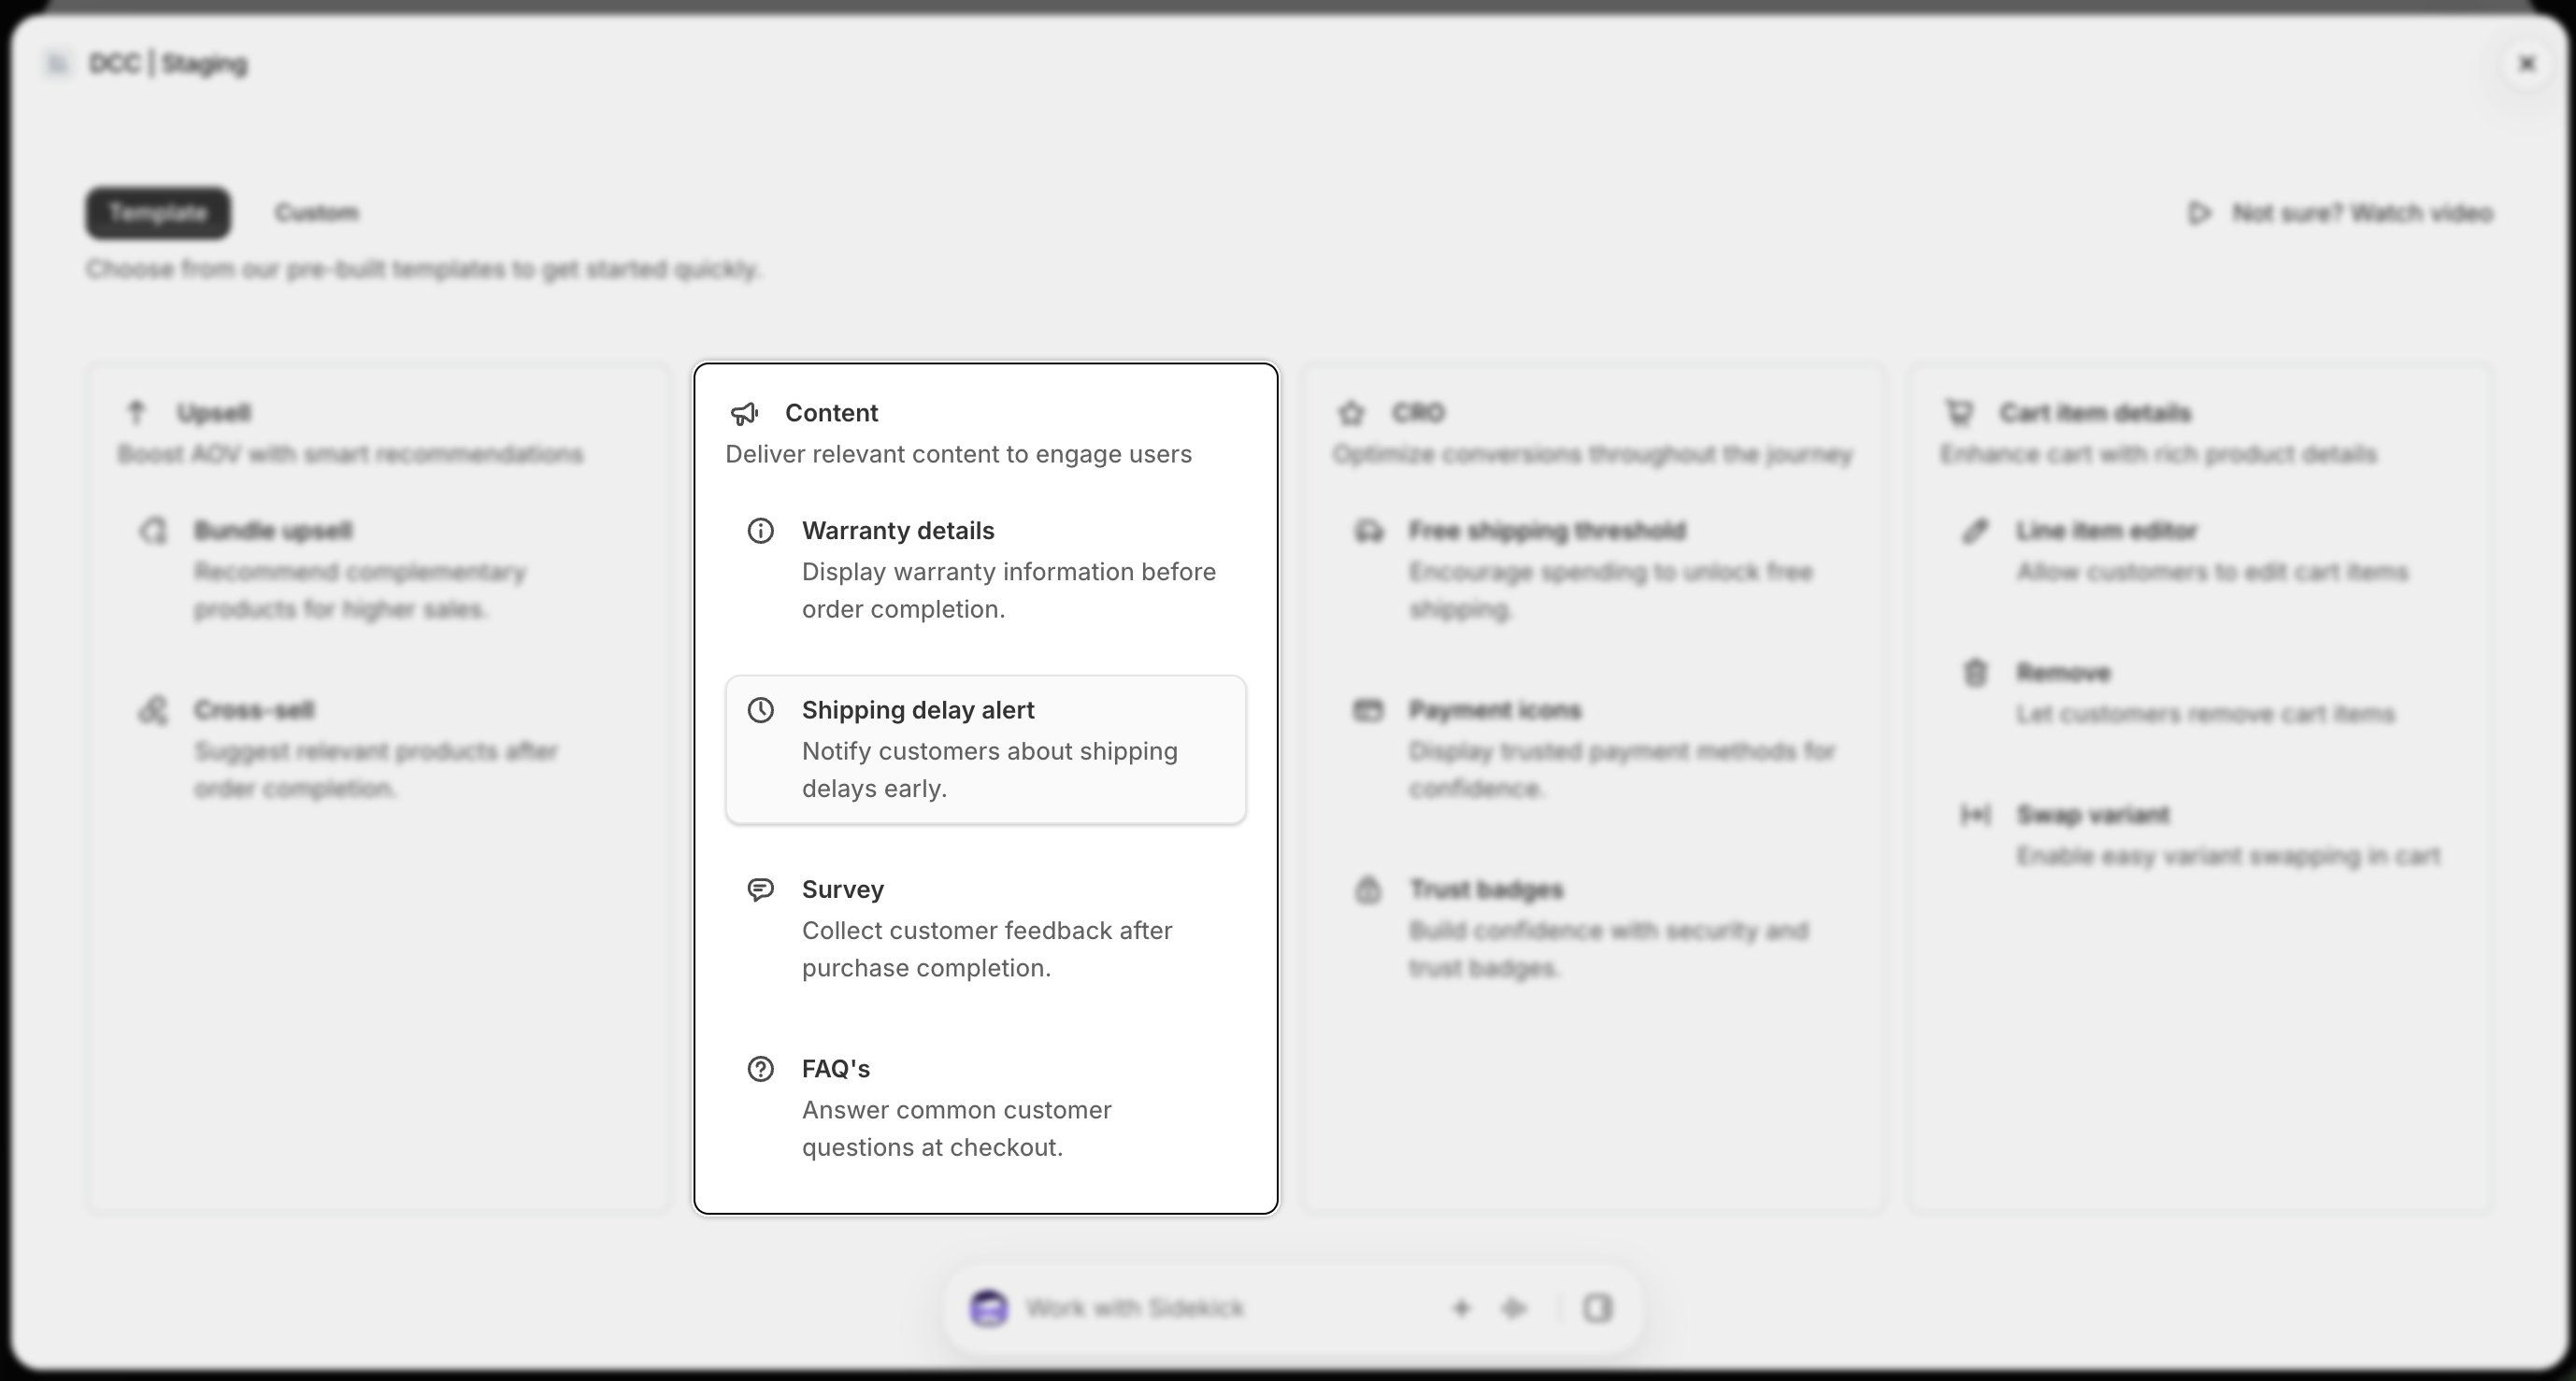This screenshot has height=1381, width=2576.
Task: Select the Shipping delay alert template
Action: click(986, 750)
